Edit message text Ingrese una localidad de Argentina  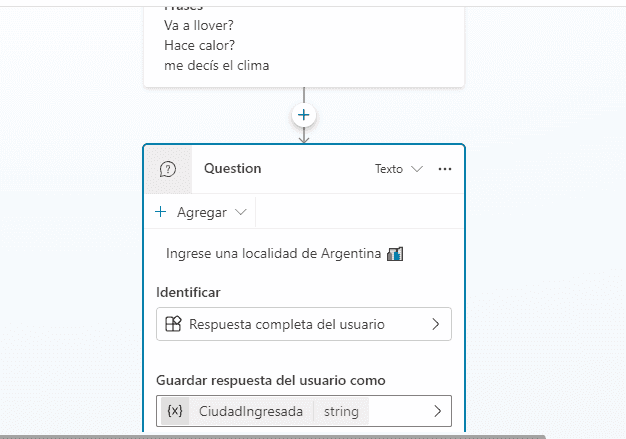tap(273, 254)
